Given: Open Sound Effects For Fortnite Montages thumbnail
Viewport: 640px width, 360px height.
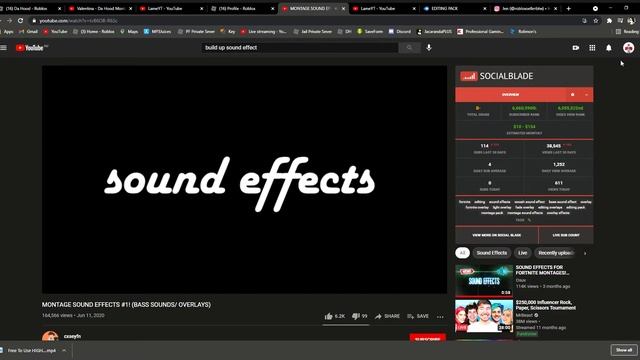Looking at the screenshot, I should 484,280.
